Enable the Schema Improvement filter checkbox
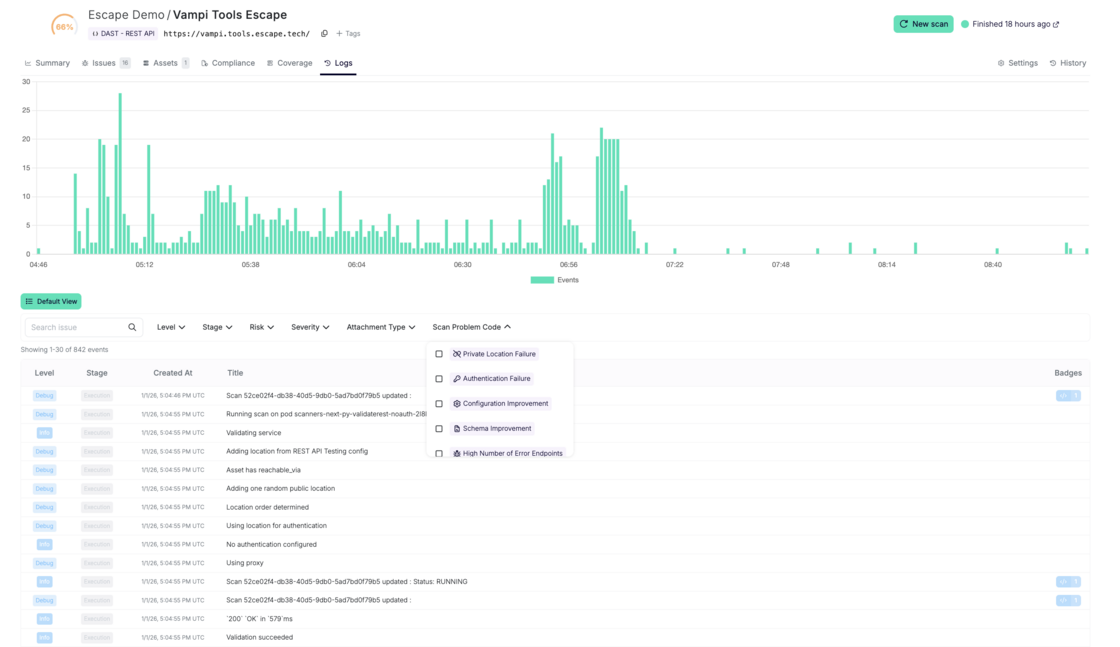The width and height of the screenshot is (1120, 647). click(x=439, y=429)
